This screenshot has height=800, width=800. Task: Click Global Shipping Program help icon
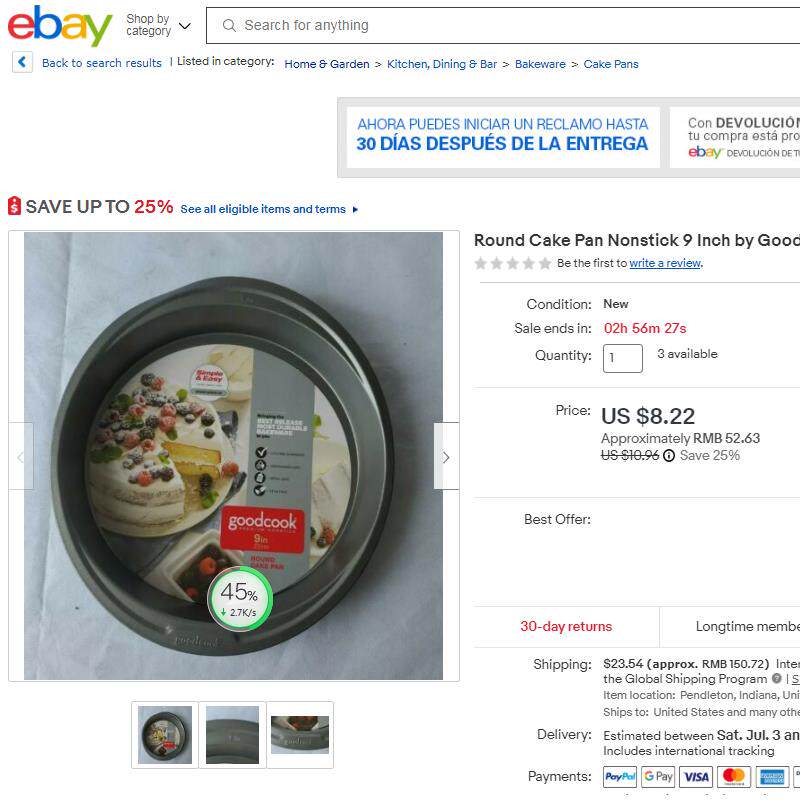point(777,679)
